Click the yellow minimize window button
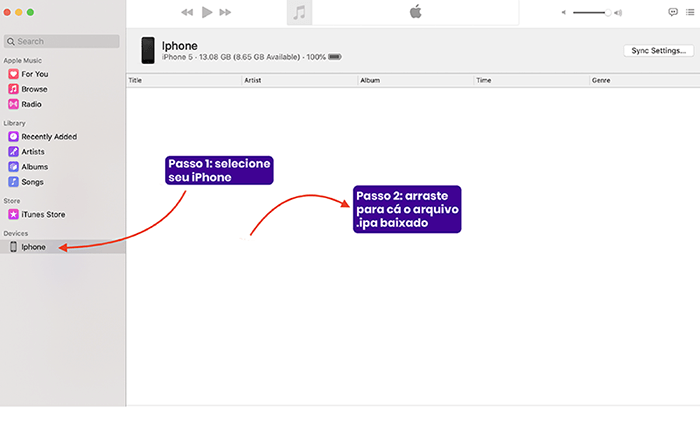 pos(19,12)
